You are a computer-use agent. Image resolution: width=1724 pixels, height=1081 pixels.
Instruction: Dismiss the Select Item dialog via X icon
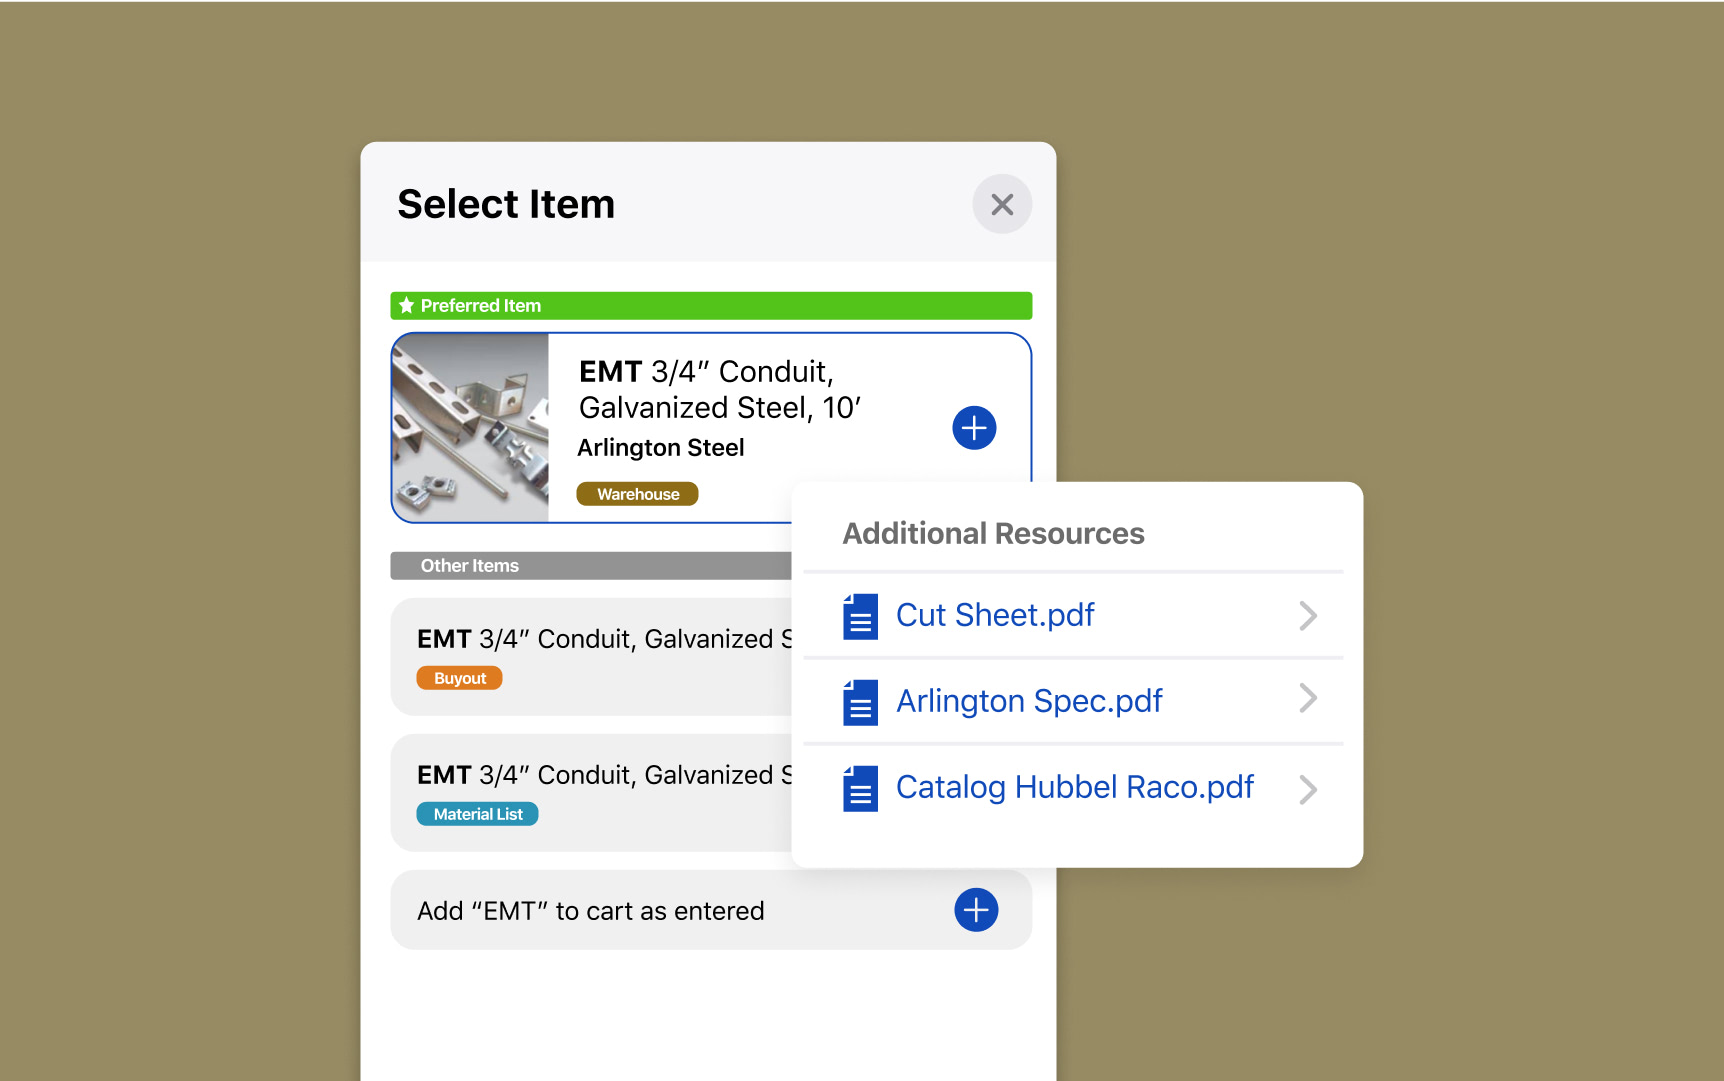click(1002, 203)
